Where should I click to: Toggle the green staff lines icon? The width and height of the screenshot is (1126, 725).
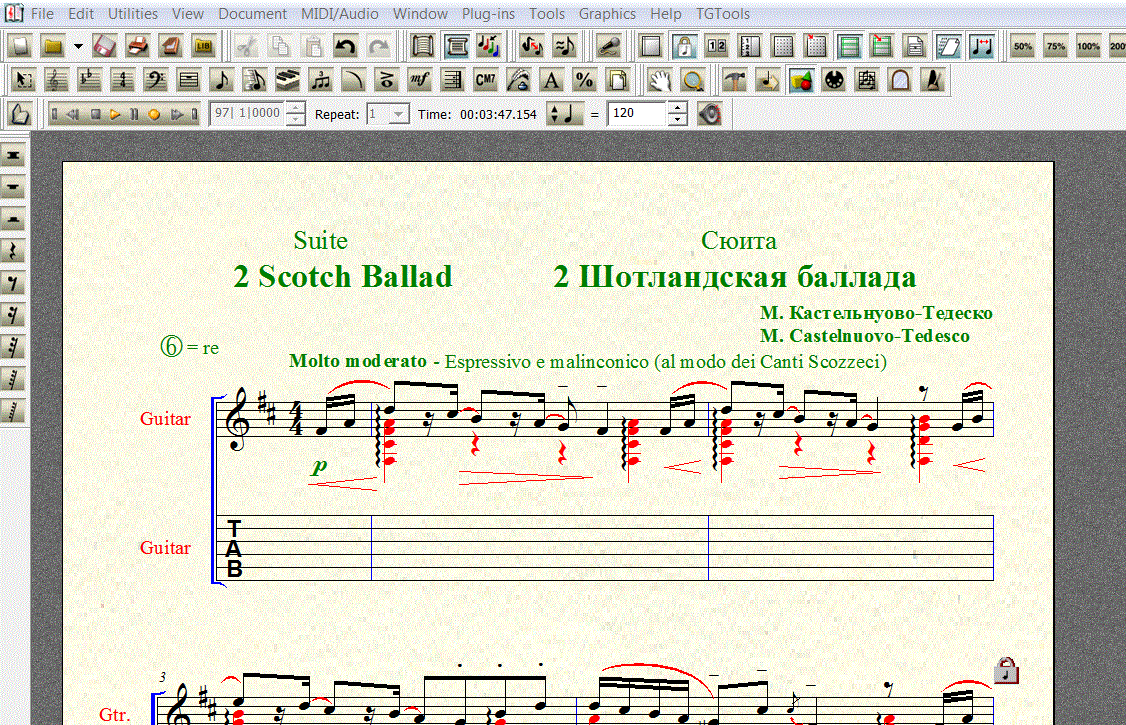(850, 47)
